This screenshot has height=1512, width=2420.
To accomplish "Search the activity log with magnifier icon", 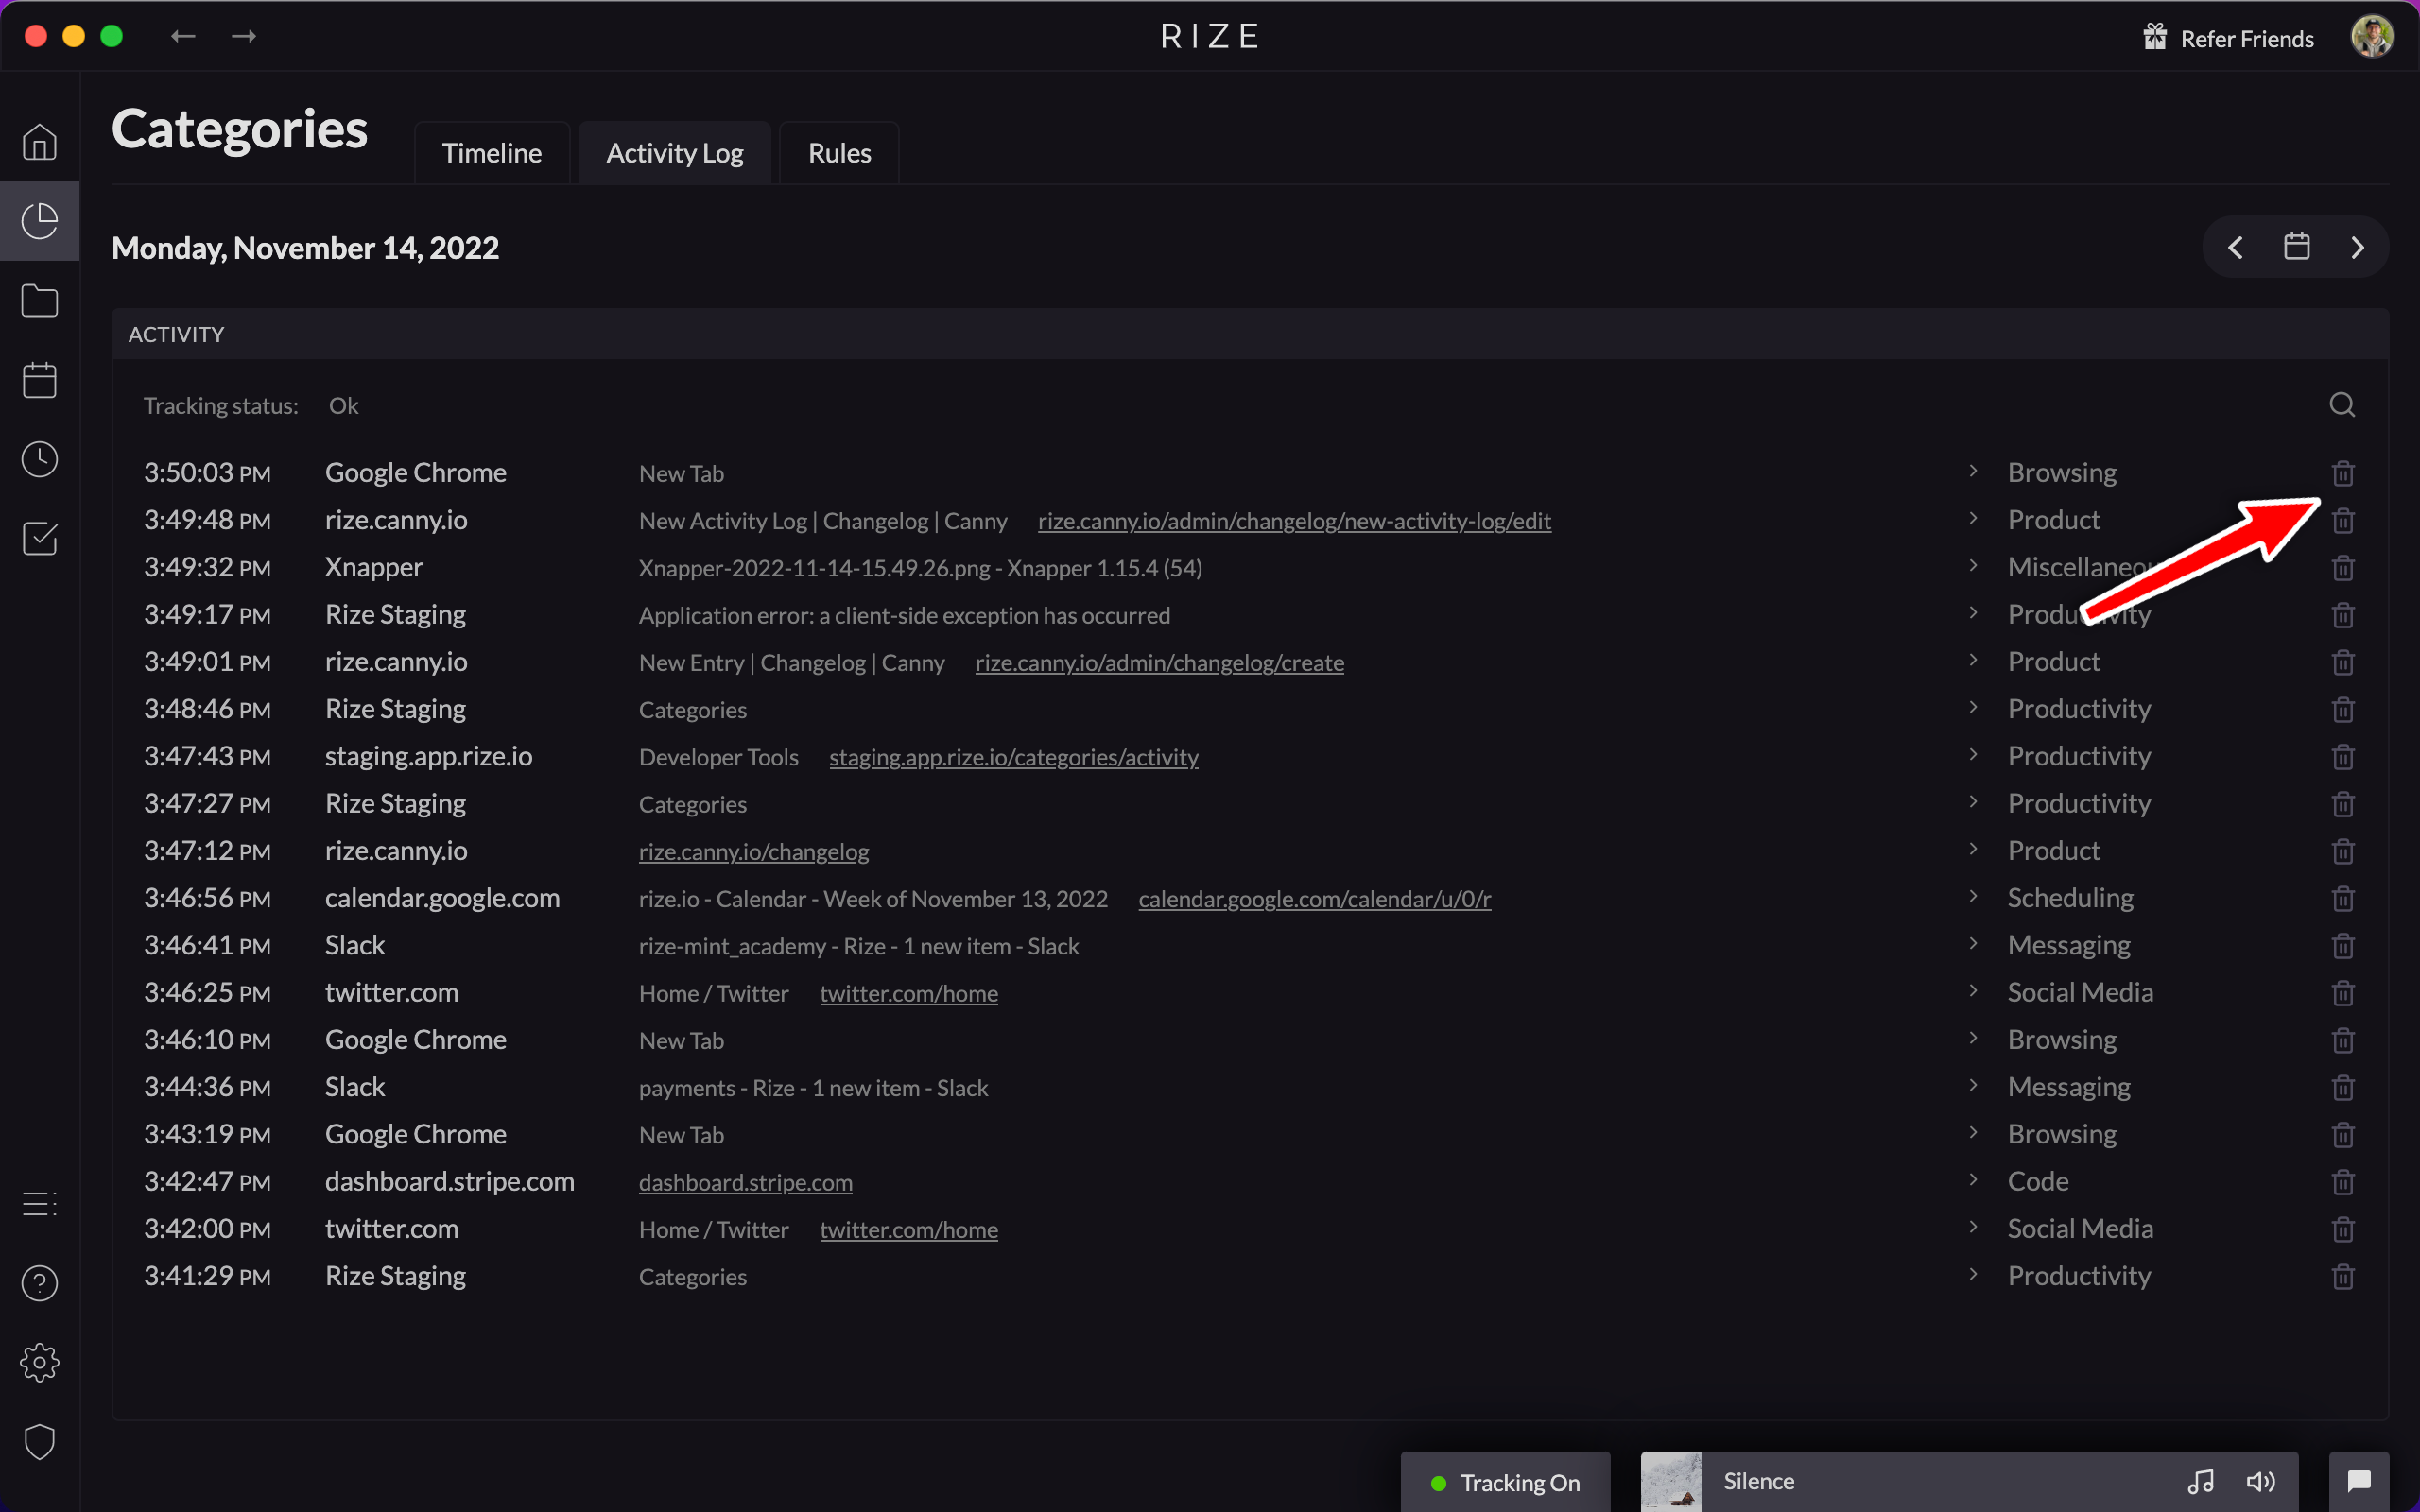I will click(x=2342, y=405).
